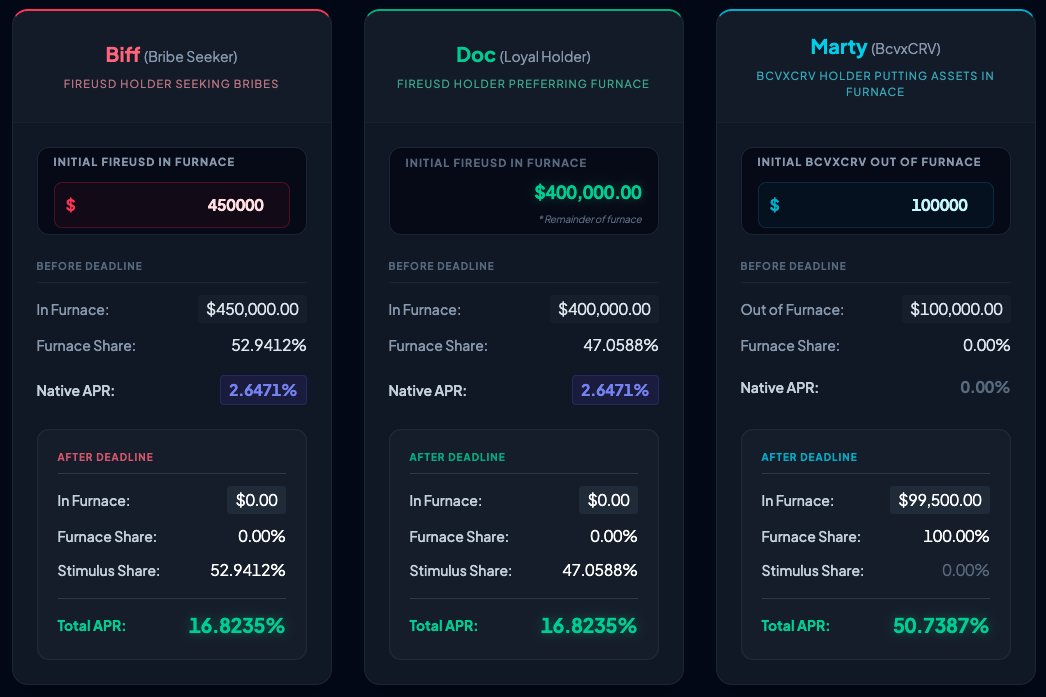Click Biff's Stimulus Share 52.9412% value

[x=247, y=570]
